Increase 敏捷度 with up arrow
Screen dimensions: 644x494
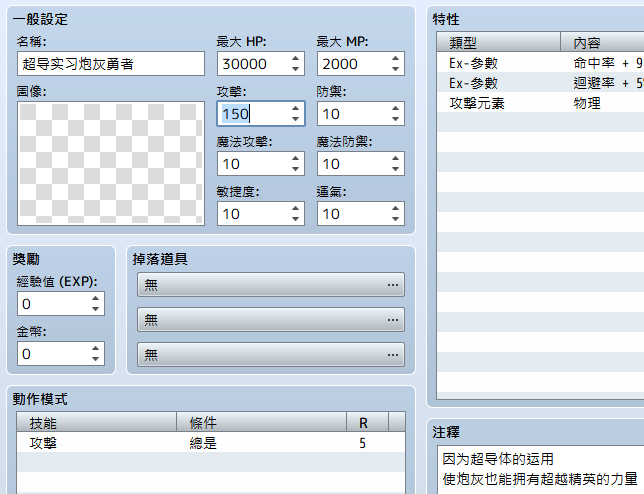[x=295, y=209]
